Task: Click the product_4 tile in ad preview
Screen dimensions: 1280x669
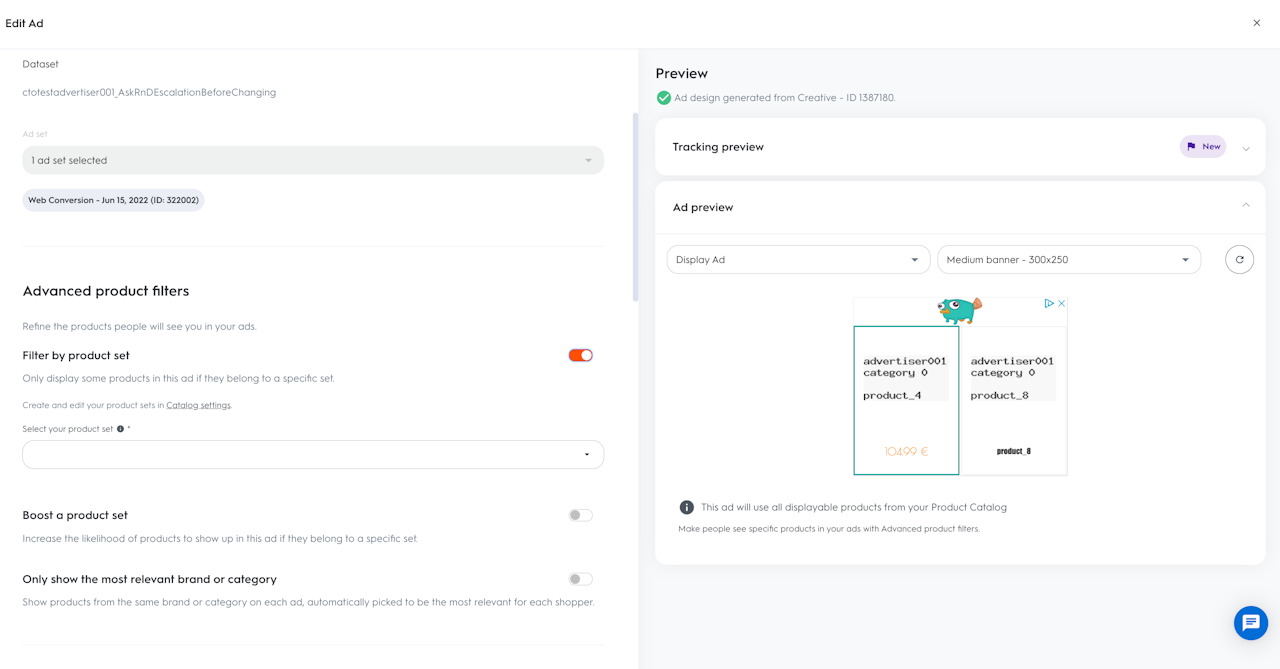Action: click(x=906, y=400)
